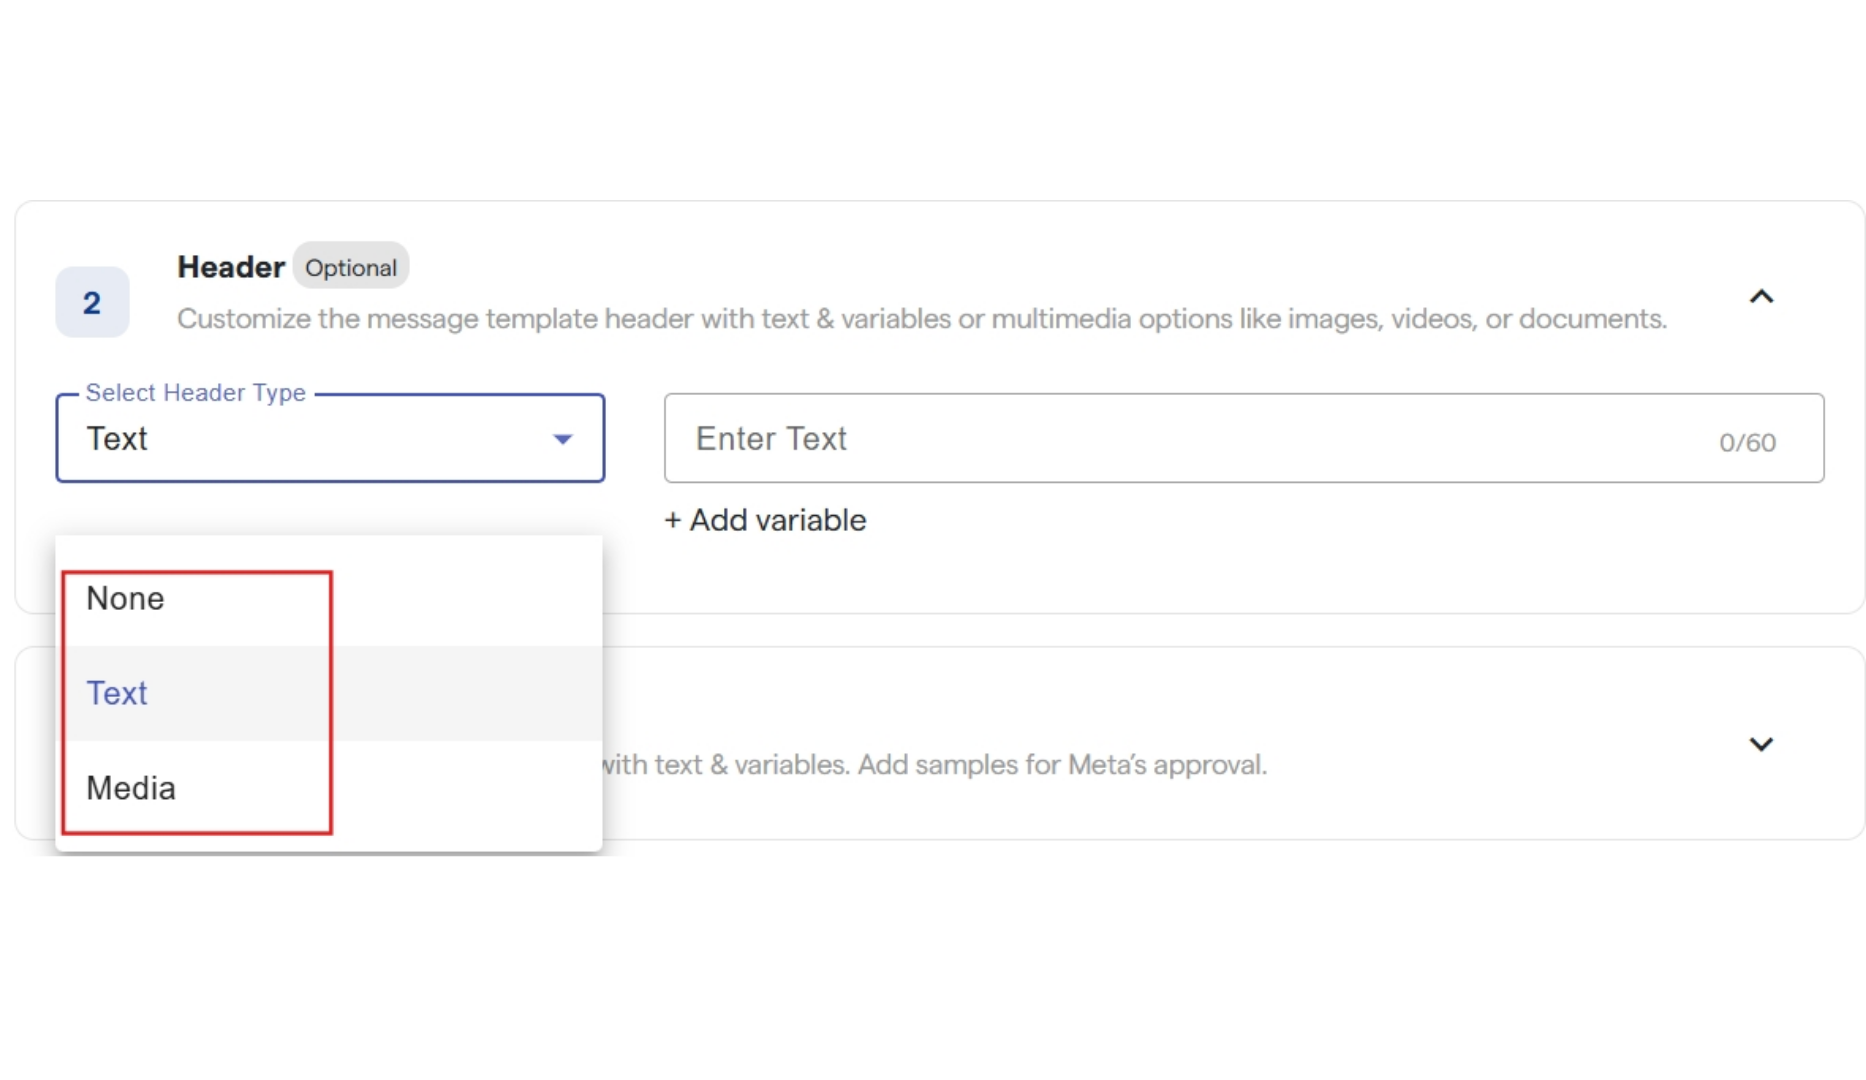Click the Select Header Type dropdown arrow
This screenshot has width=1866, height=1080.
point(563,439)
